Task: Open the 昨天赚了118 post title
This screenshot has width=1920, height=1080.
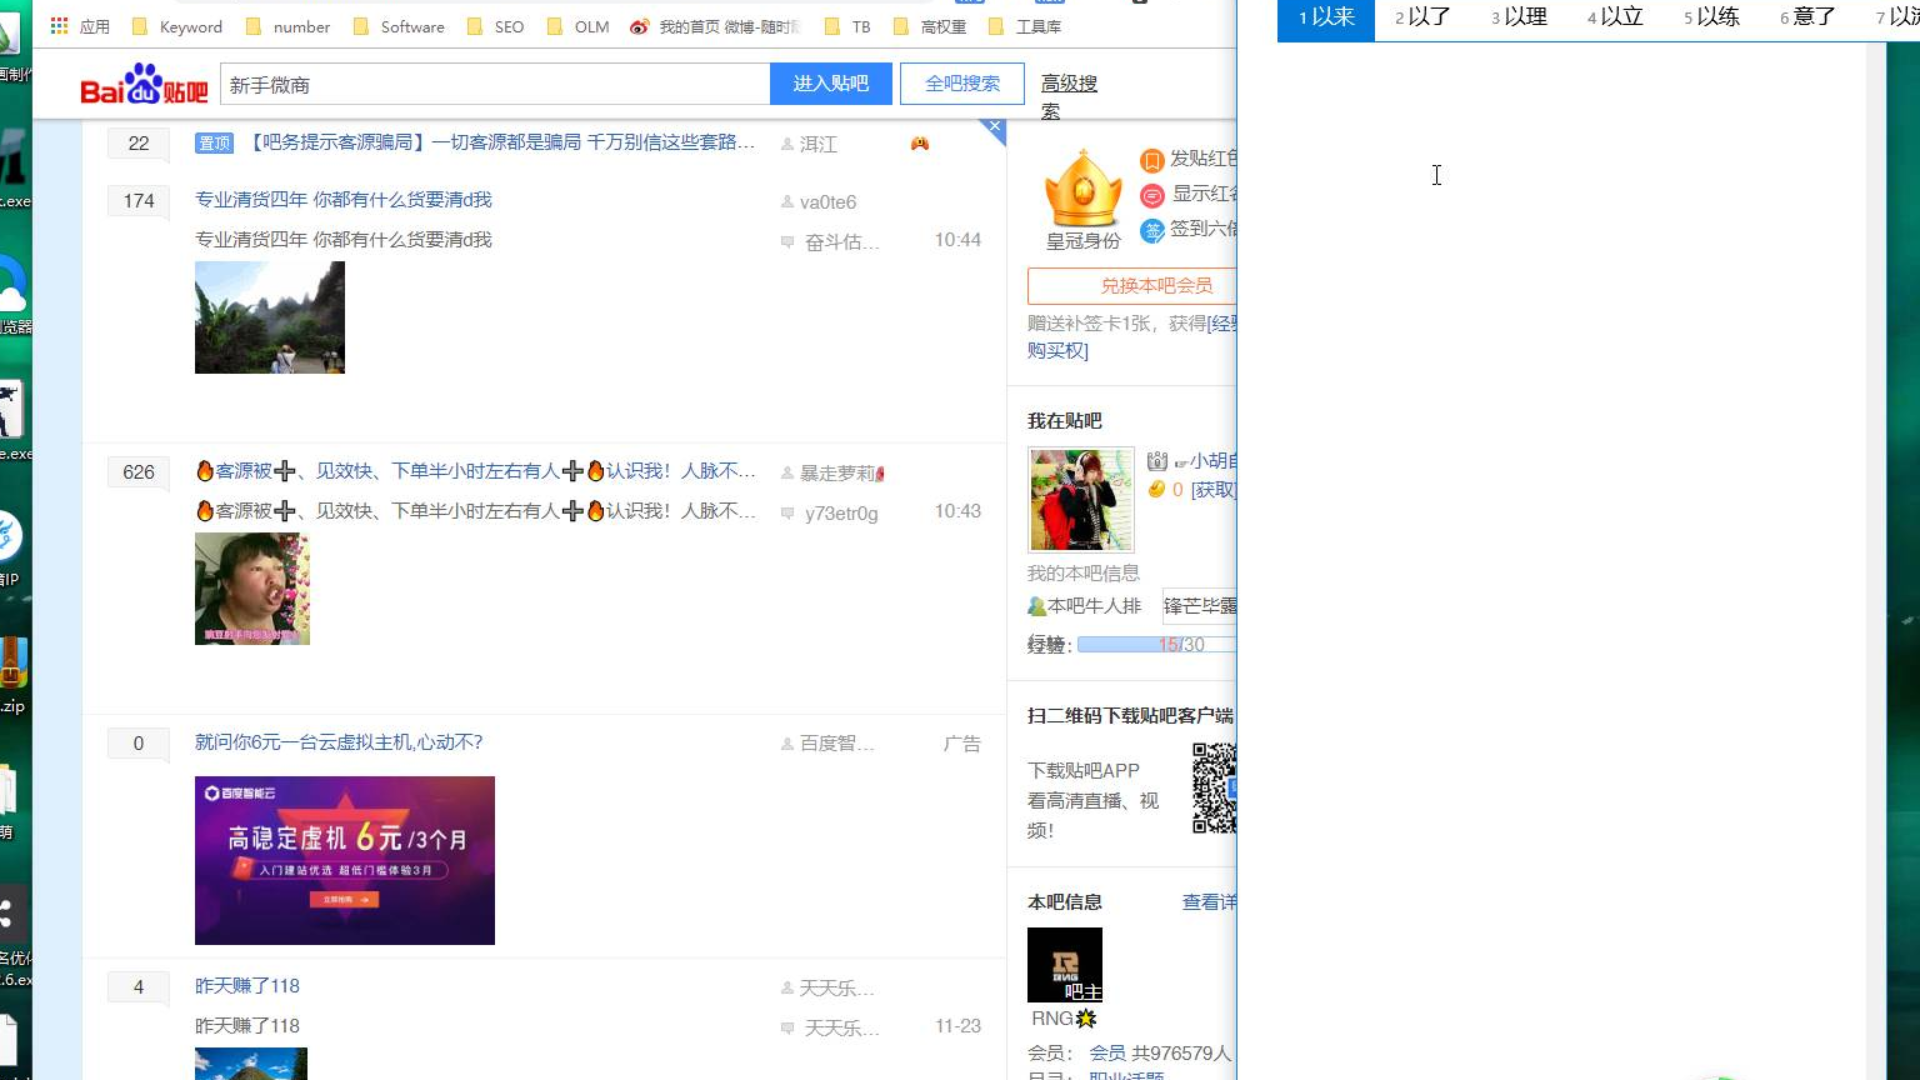Action: (247, 986)
